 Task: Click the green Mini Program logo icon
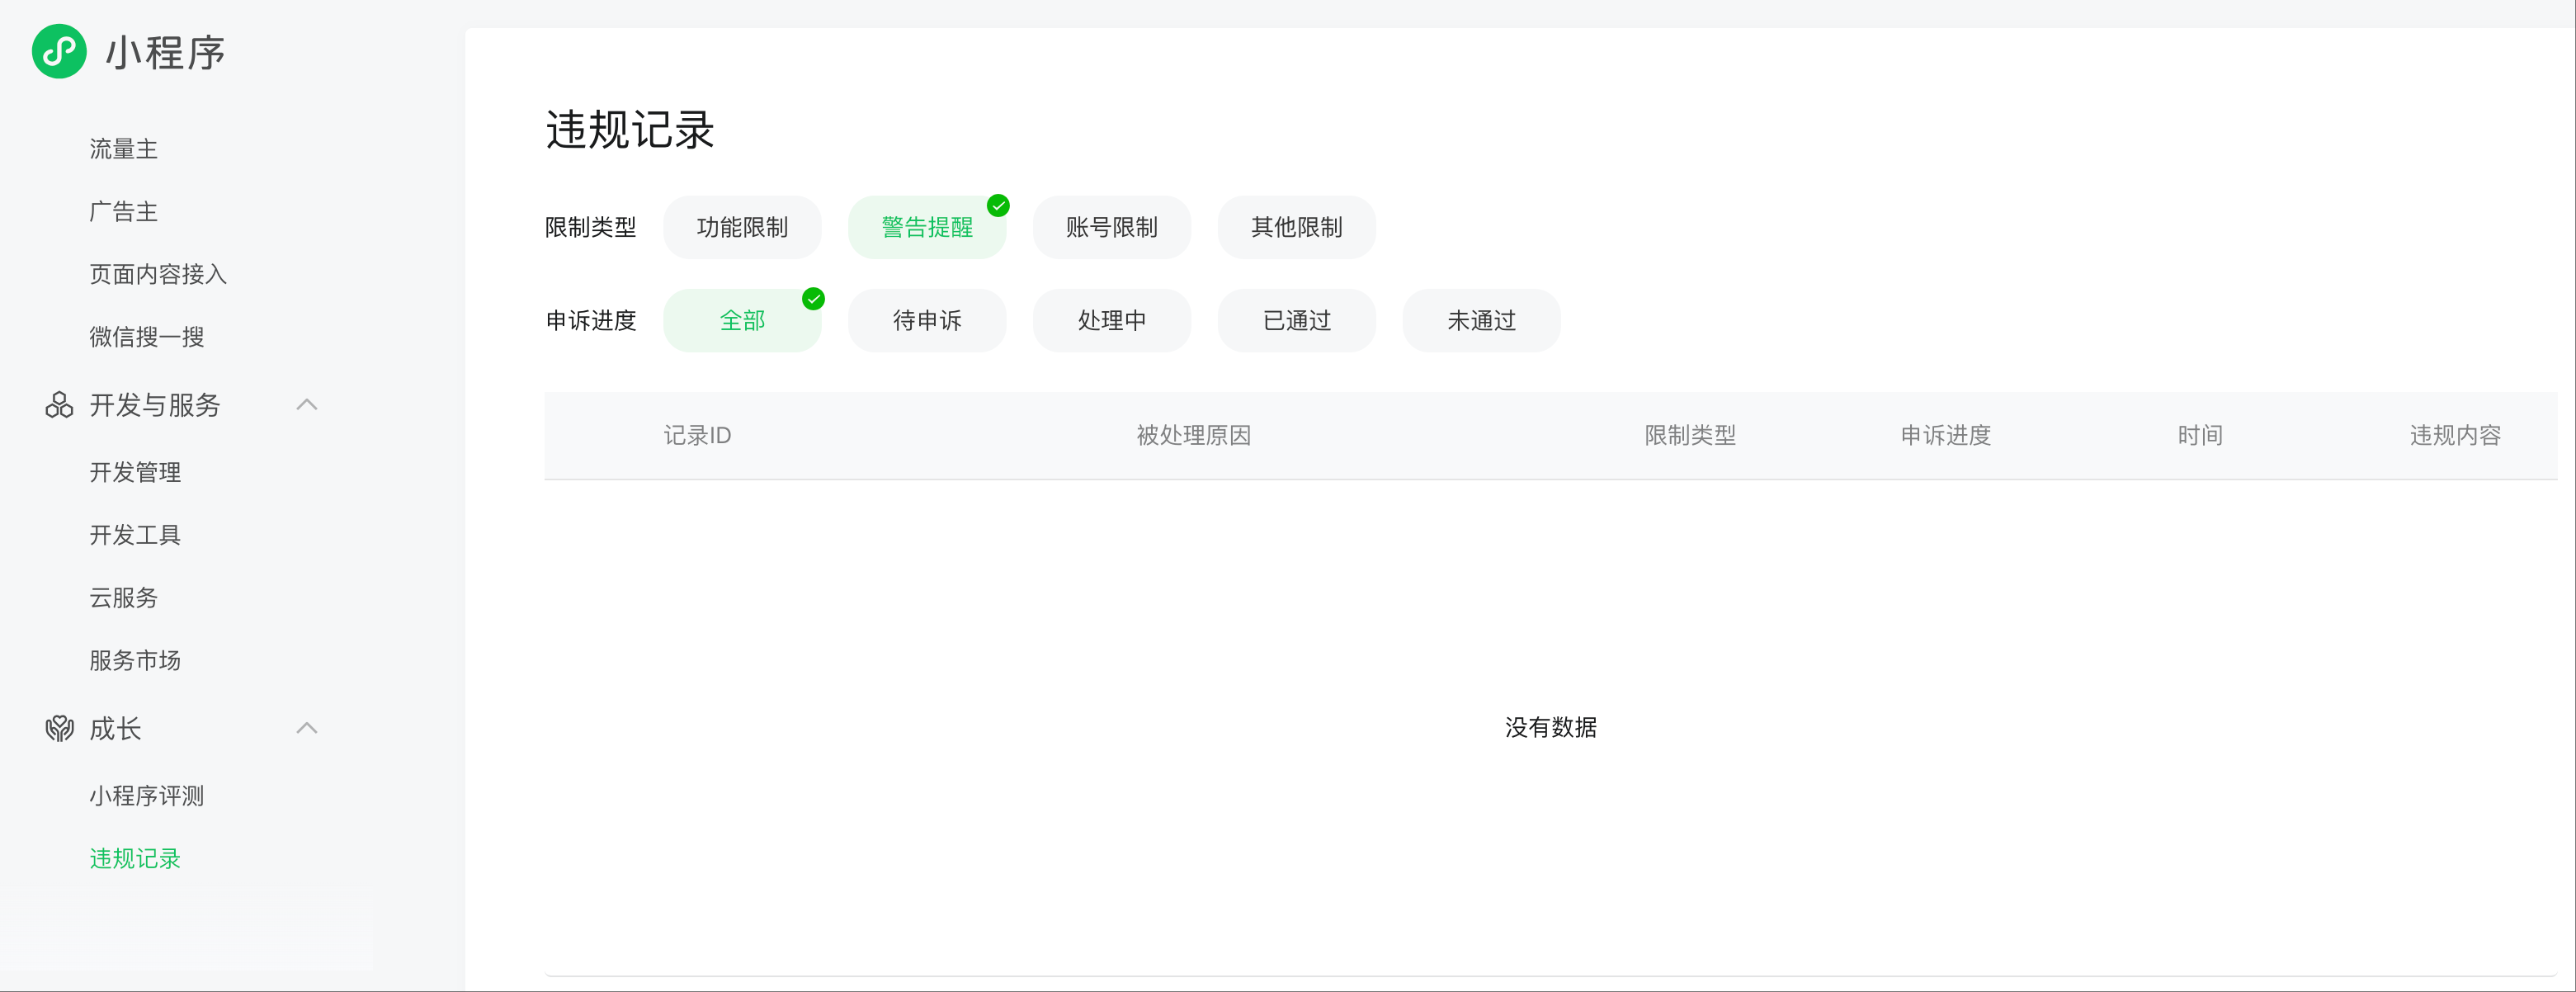coord(59,52)
